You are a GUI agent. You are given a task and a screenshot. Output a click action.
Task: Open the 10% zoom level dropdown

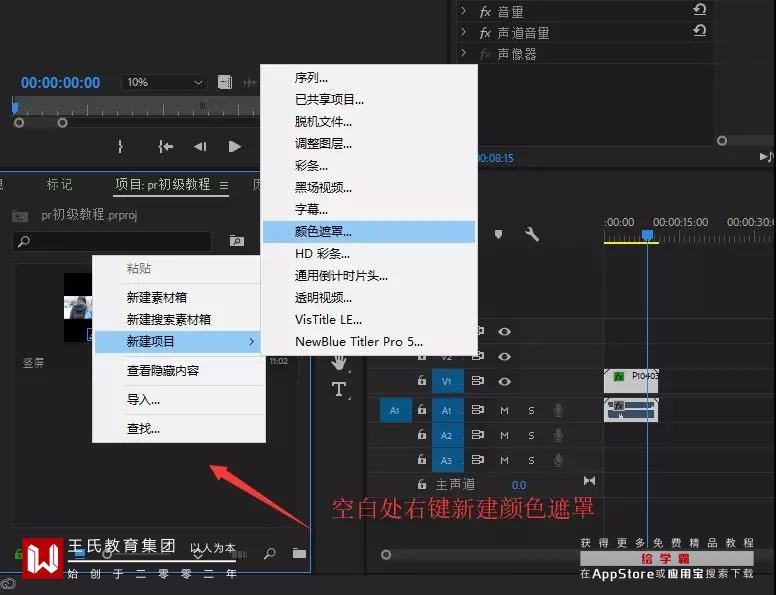tap(164, 82)
